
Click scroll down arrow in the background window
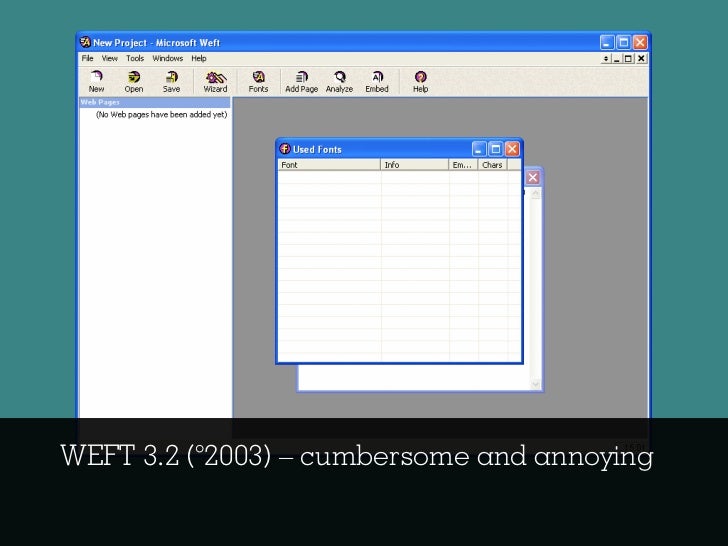(x=535, y=384)
